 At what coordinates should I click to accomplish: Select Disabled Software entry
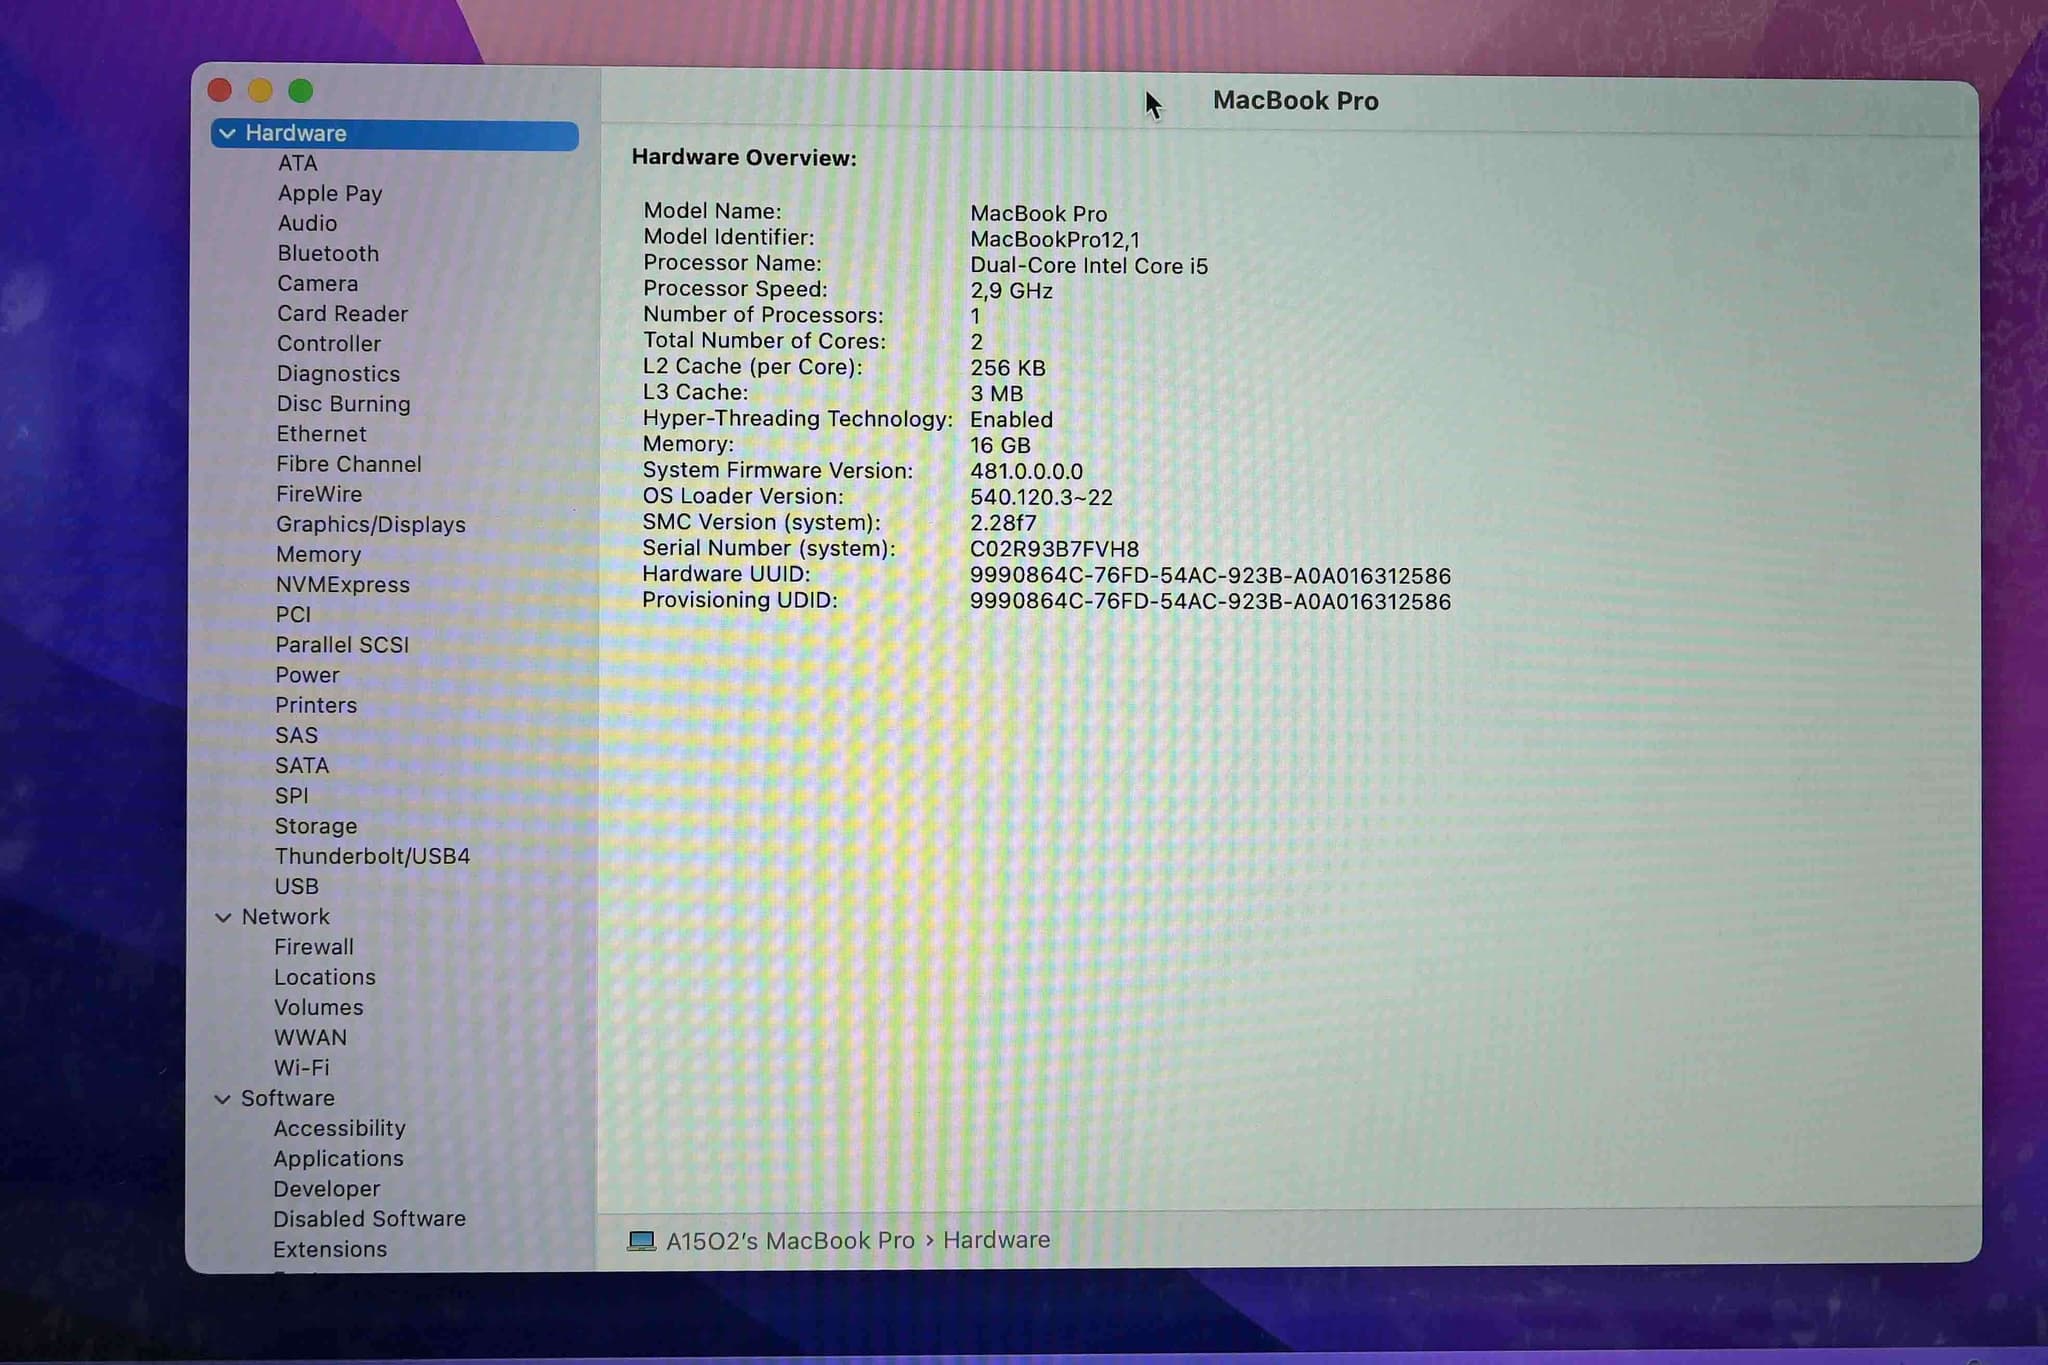[369, 1219]
